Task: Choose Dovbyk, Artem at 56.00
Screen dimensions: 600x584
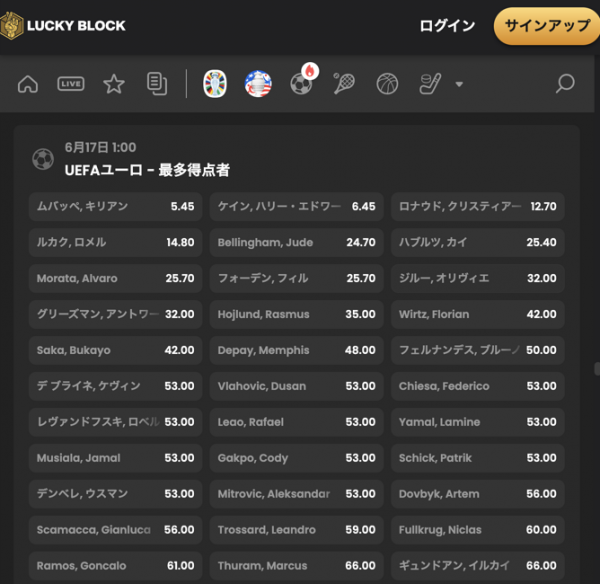Action: [478, 494]
